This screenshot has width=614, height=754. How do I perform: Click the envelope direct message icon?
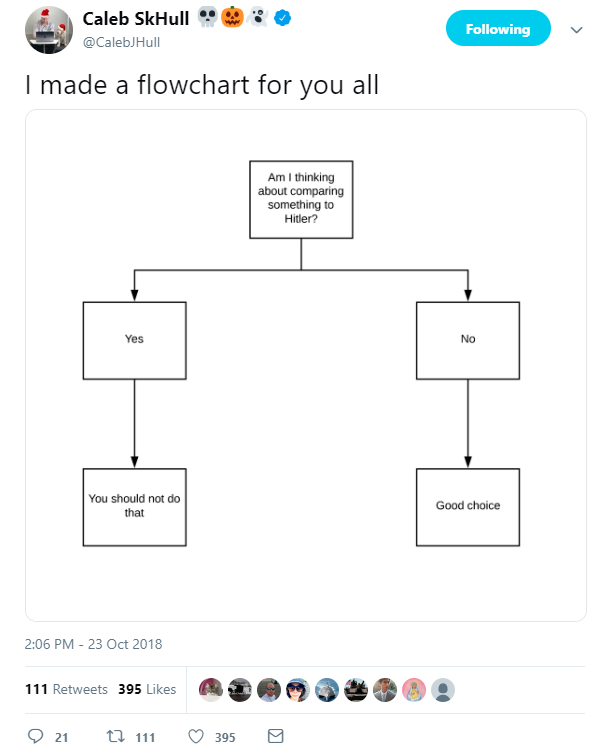(276, 736)
